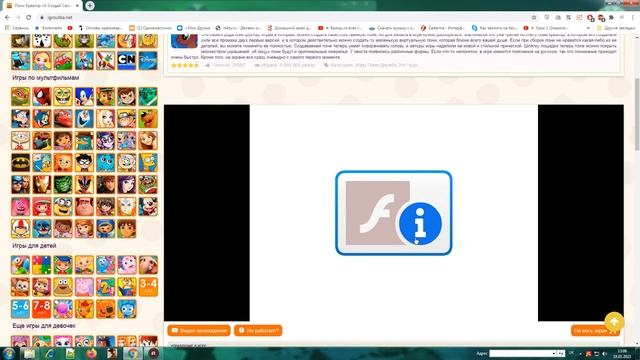Open the Minion games icon
This screenshot has height=360, width=640.
(63, 207)
